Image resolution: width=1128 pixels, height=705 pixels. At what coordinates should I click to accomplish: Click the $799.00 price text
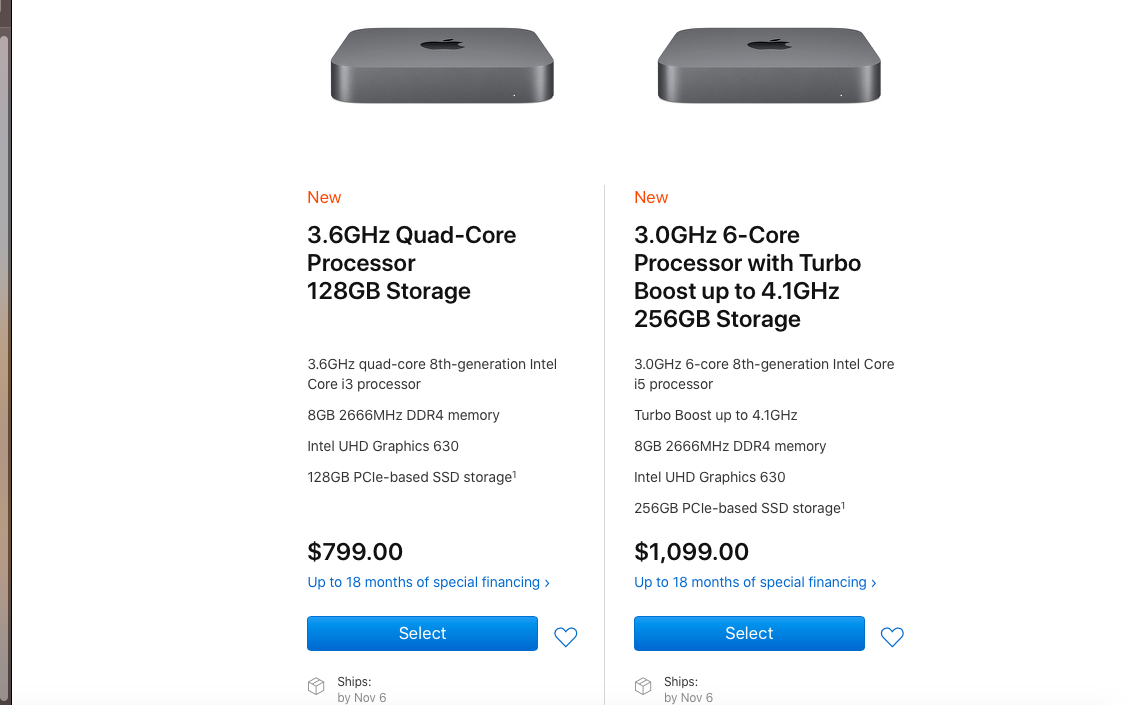point(355,552)
